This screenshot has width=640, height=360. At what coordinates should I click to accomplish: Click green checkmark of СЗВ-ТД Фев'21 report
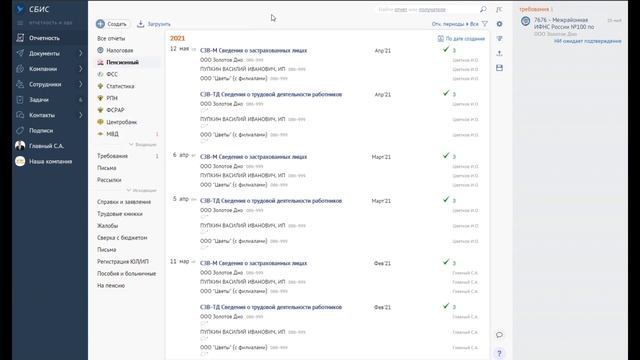446,306
